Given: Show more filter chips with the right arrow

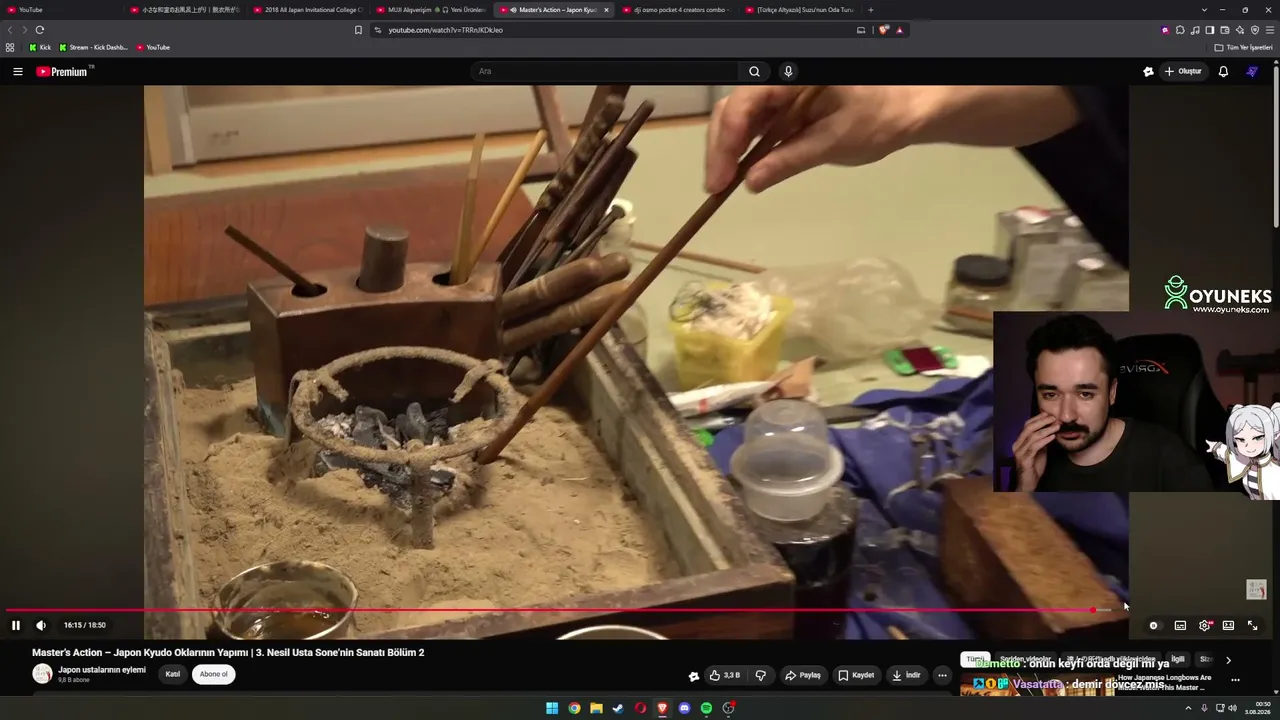Looking at the screenshot, I should (1228, 660).
